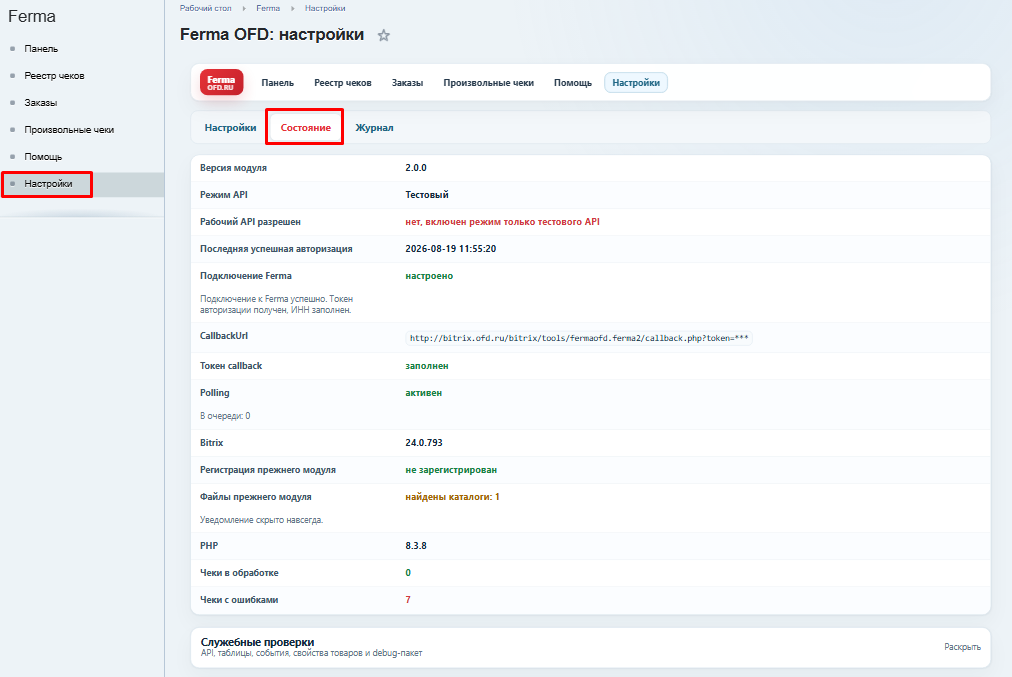The height and width of the screenshot is (677, 1012).
Task: Open Произвольные чеки in the left sidebar
Action: pyautogui.click(x=69, y=130)
